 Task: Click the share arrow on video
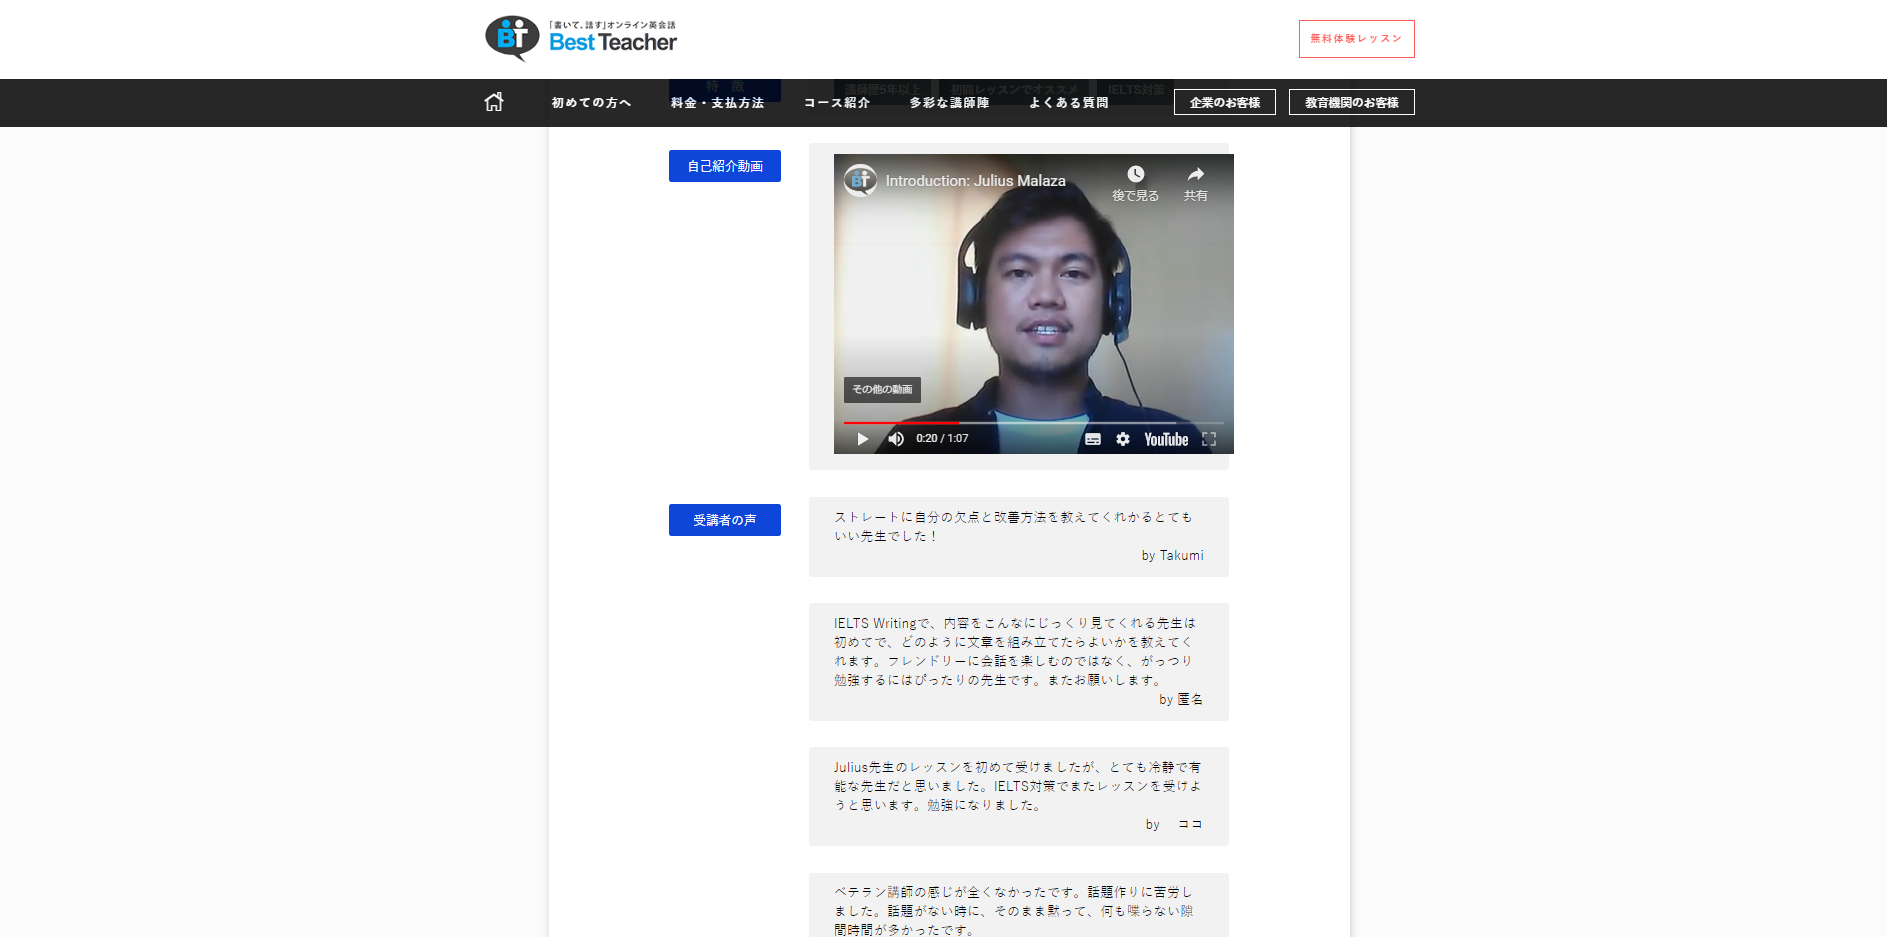click(x=1195, y=182)
